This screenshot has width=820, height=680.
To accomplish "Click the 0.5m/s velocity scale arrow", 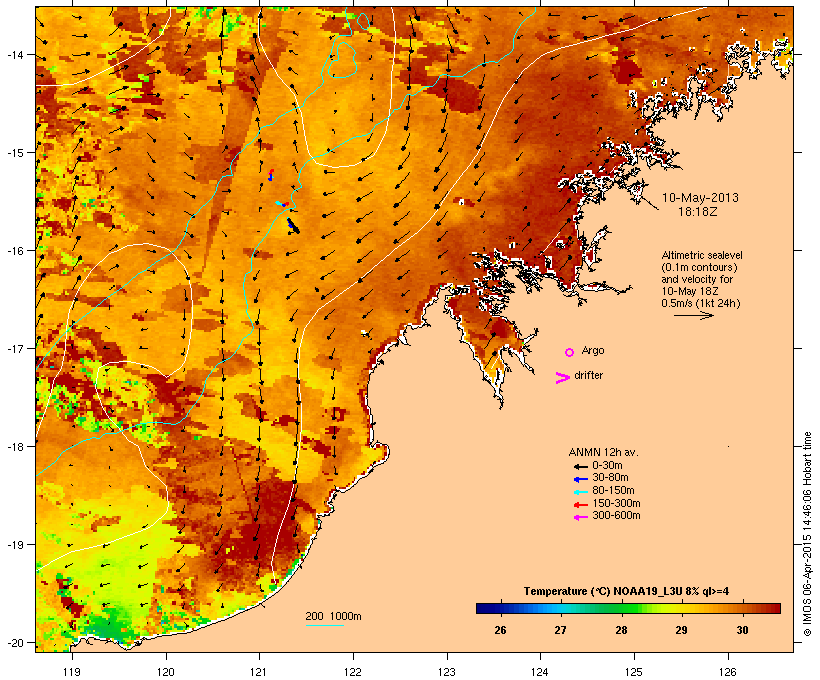I will [x=693, y=315].
